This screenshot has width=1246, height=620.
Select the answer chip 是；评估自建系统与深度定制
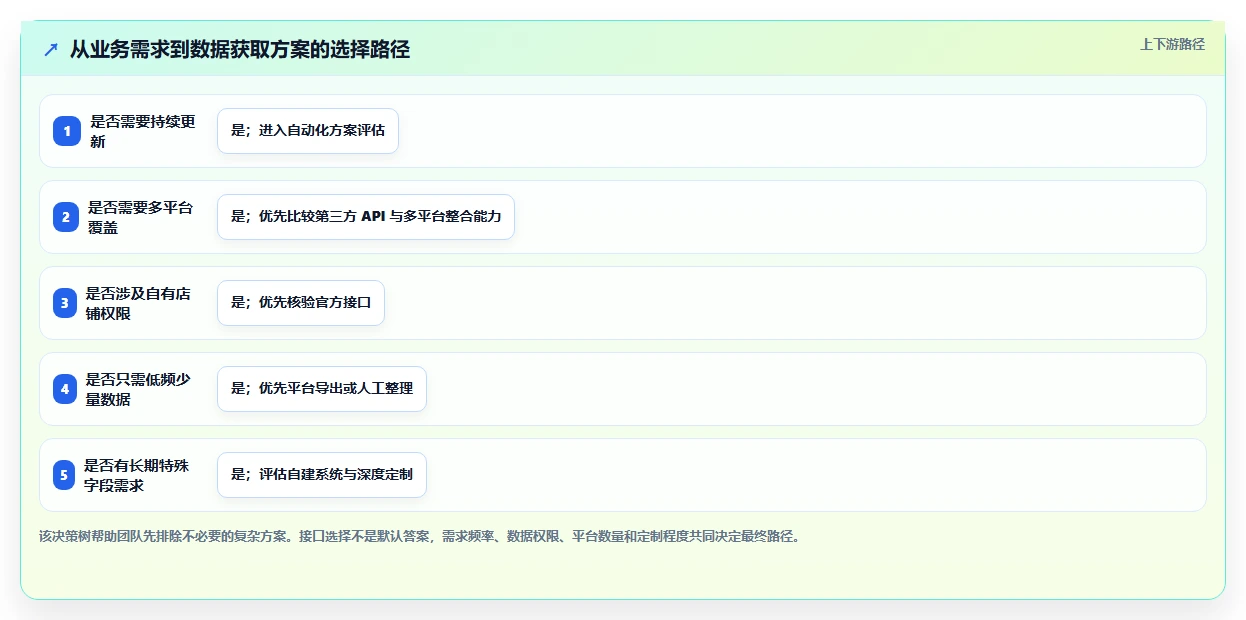(x=322, y=475)
